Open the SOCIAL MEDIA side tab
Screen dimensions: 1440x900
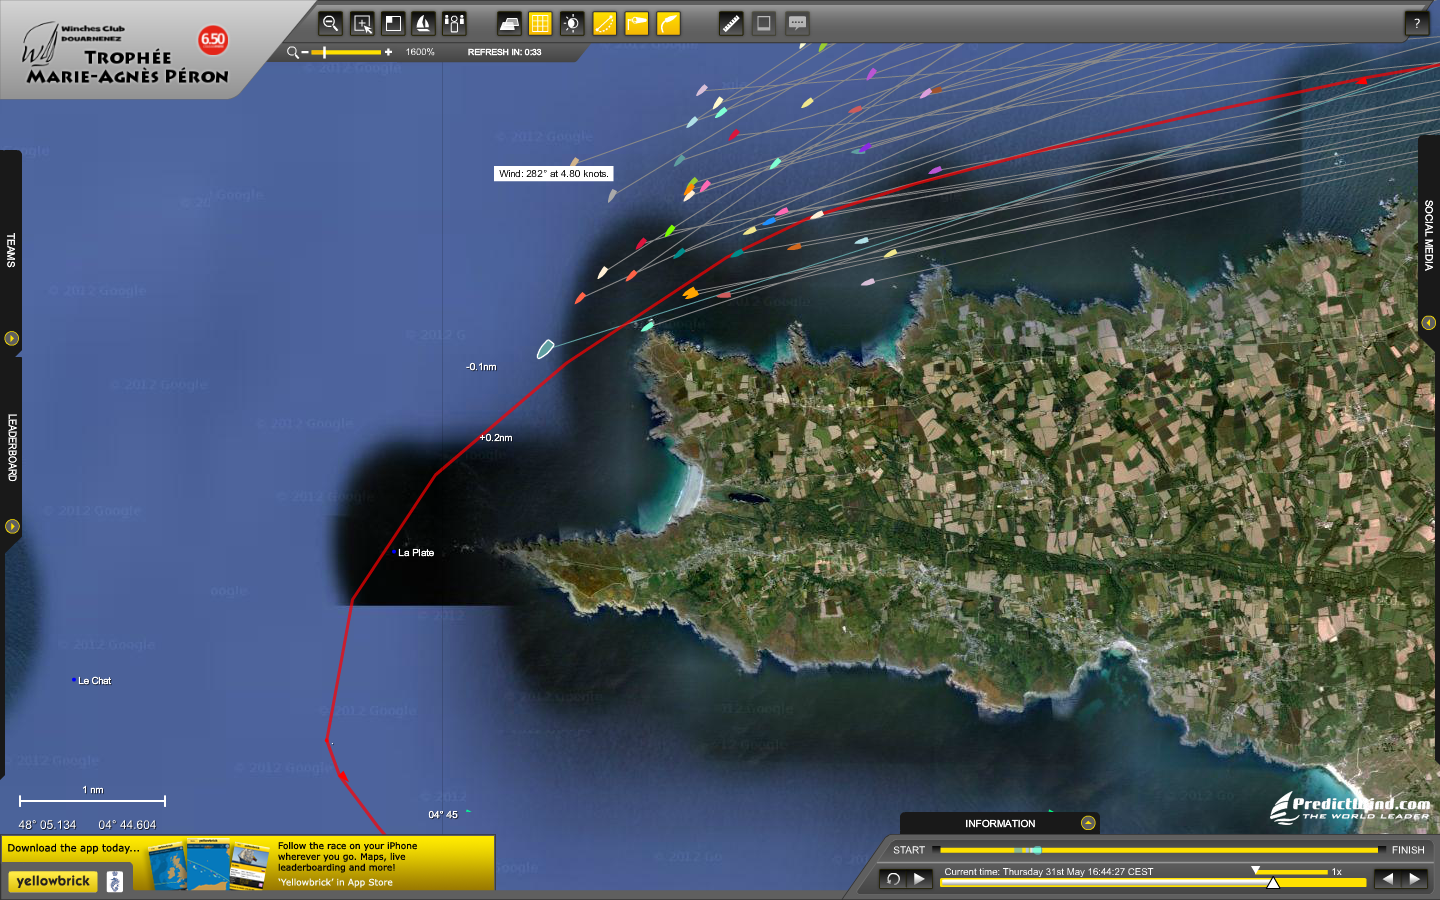click(x=1429, y=235)
